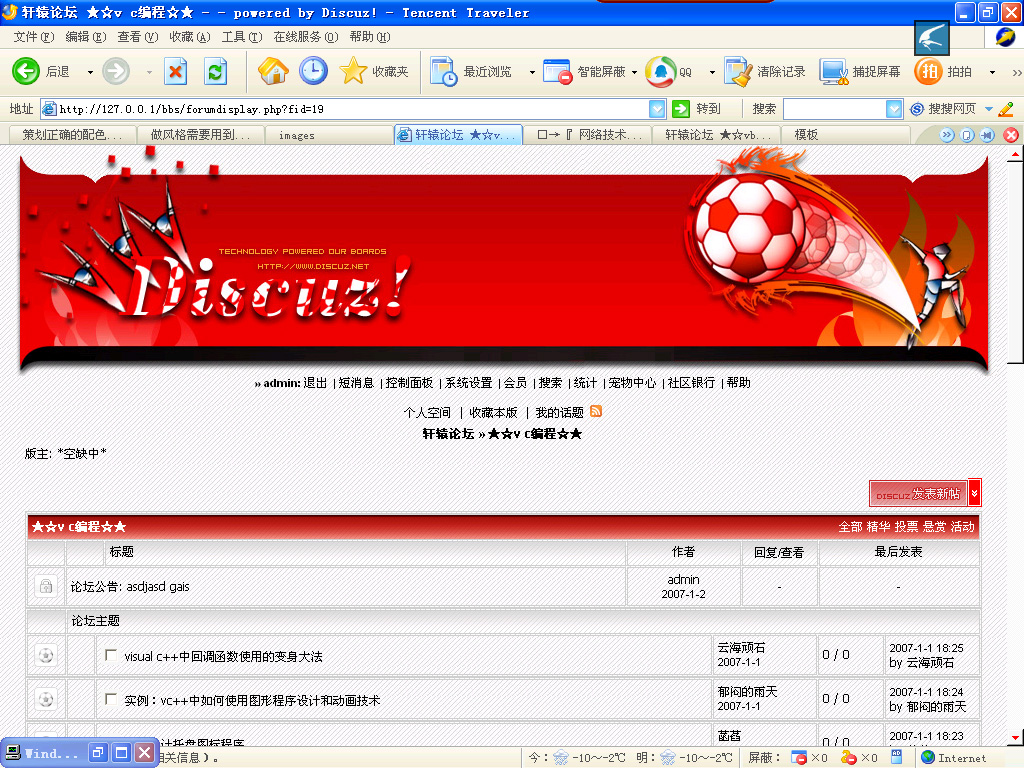
Task: Click inside the 搜索 search field
Action: tap(834, 109)
